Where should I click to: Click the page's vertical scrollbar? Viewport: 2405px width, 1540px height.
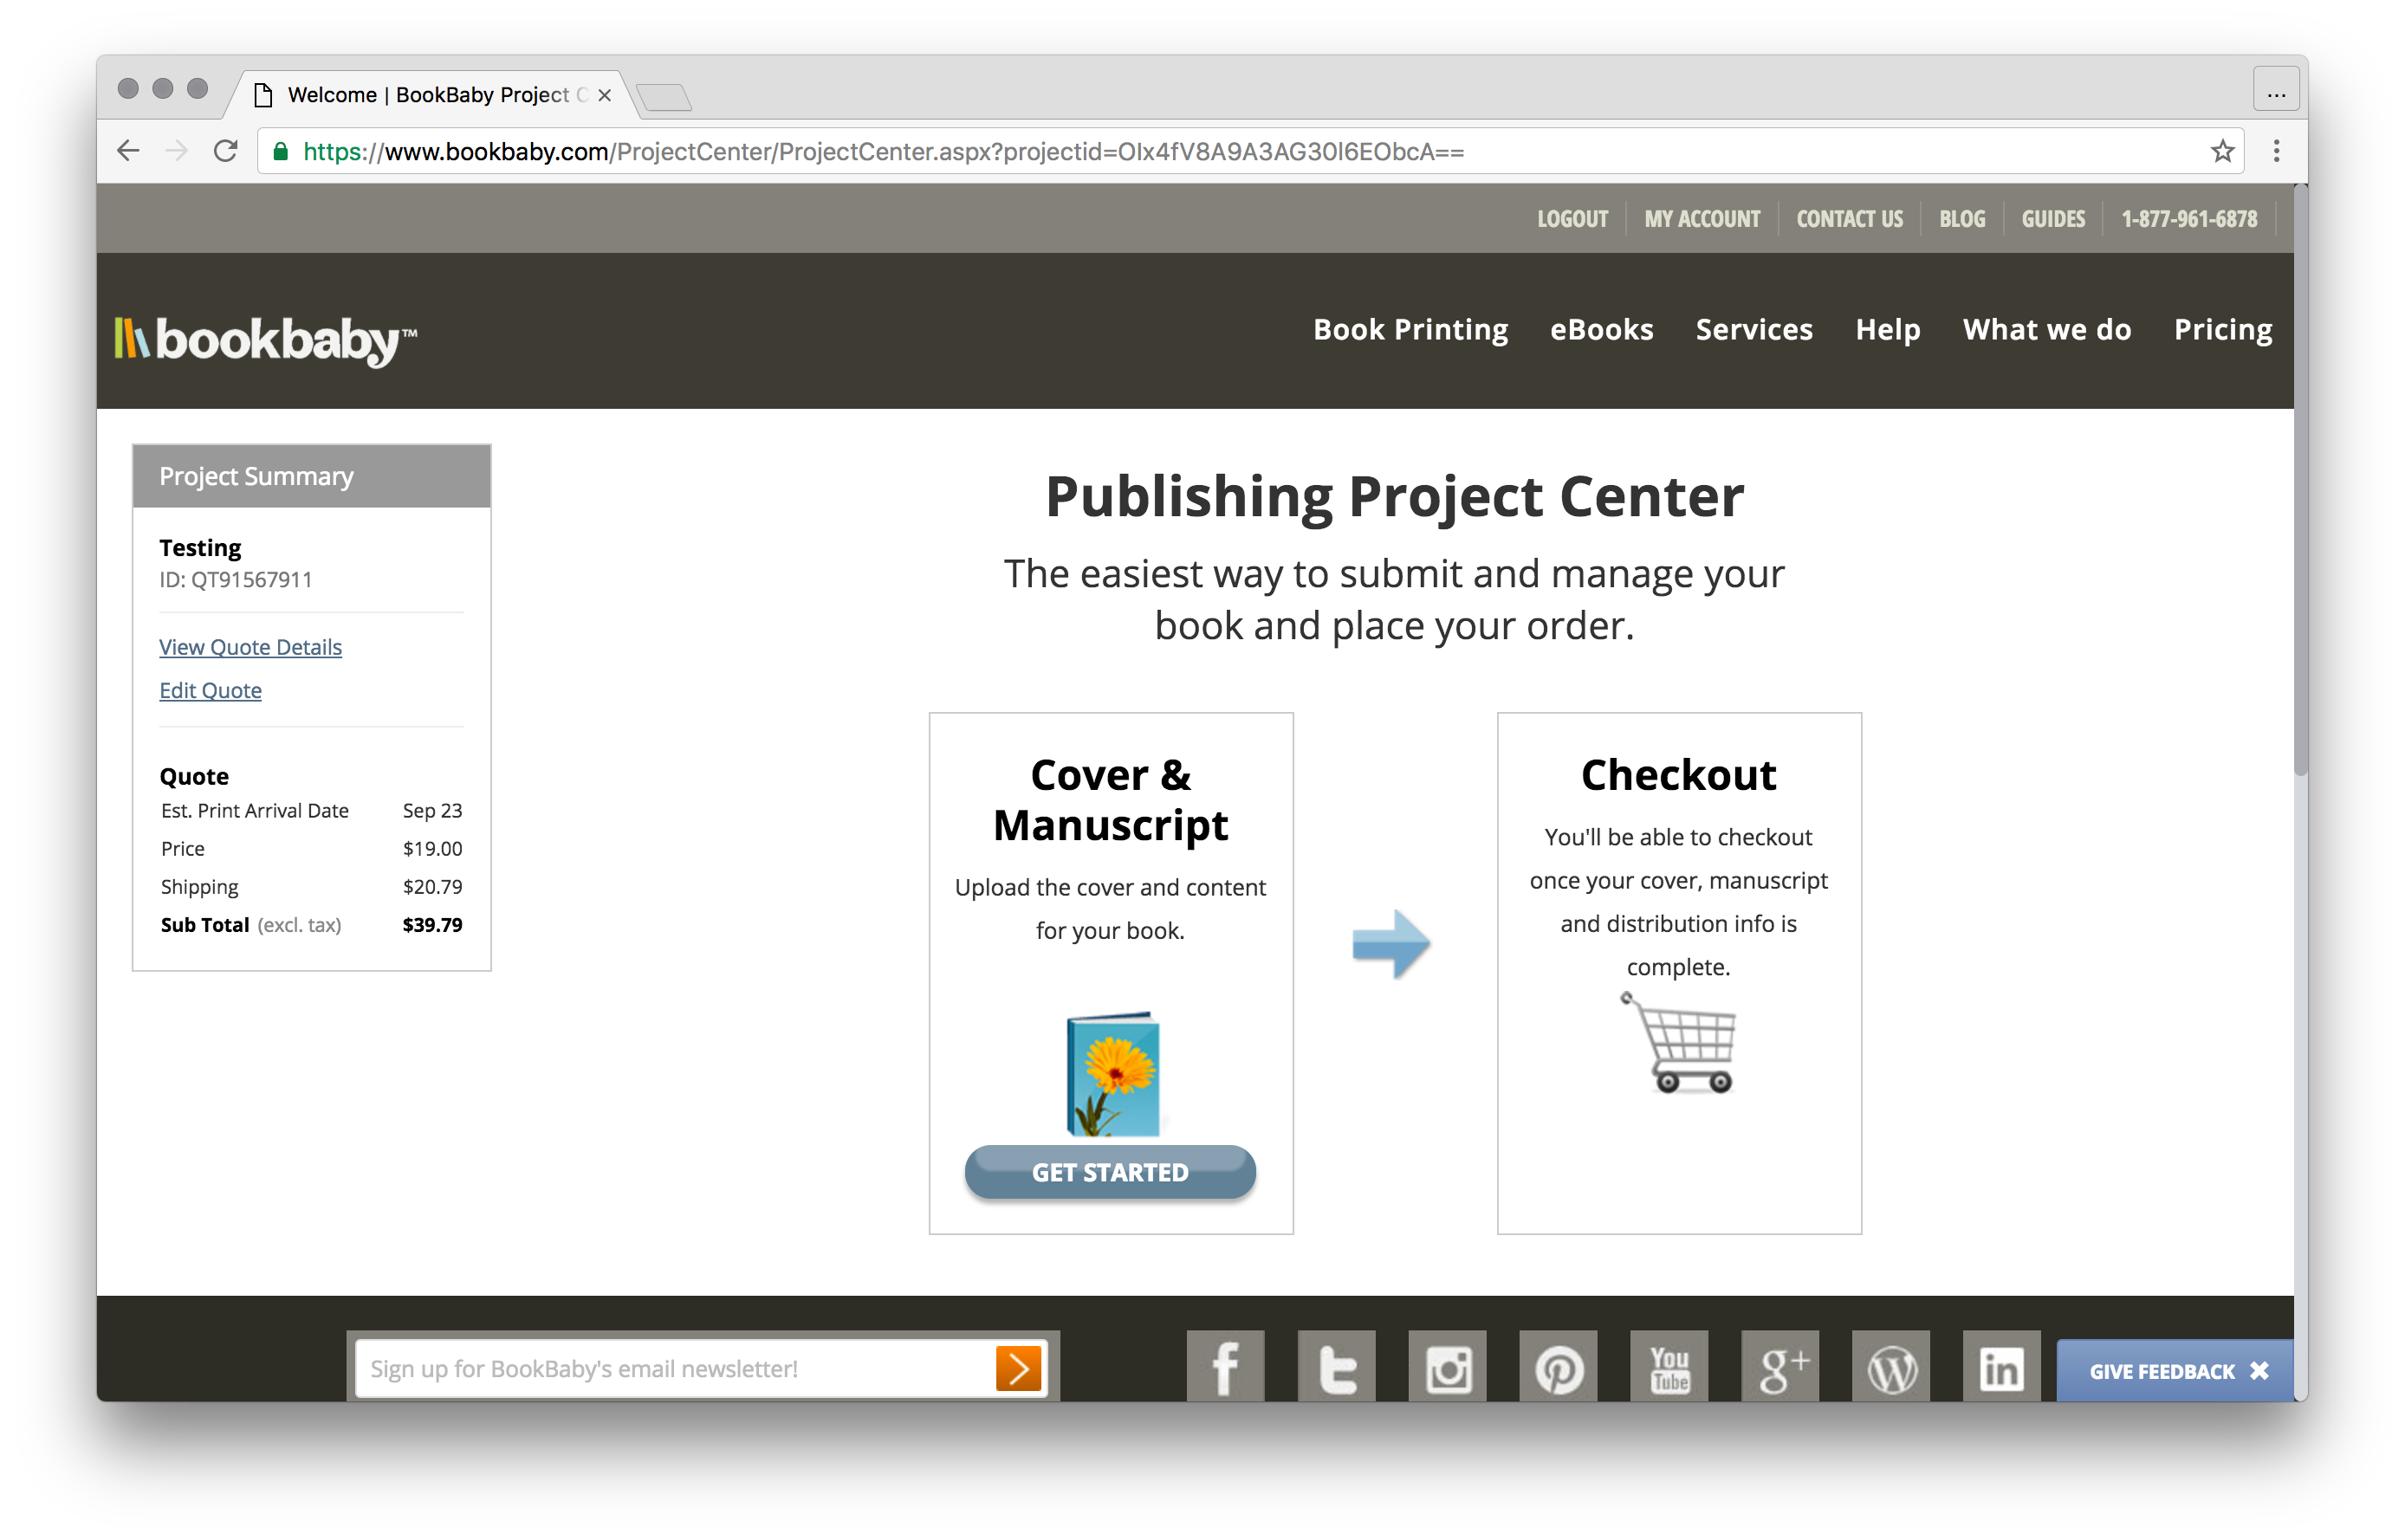pyautogui.click(x=2300, y=480)
